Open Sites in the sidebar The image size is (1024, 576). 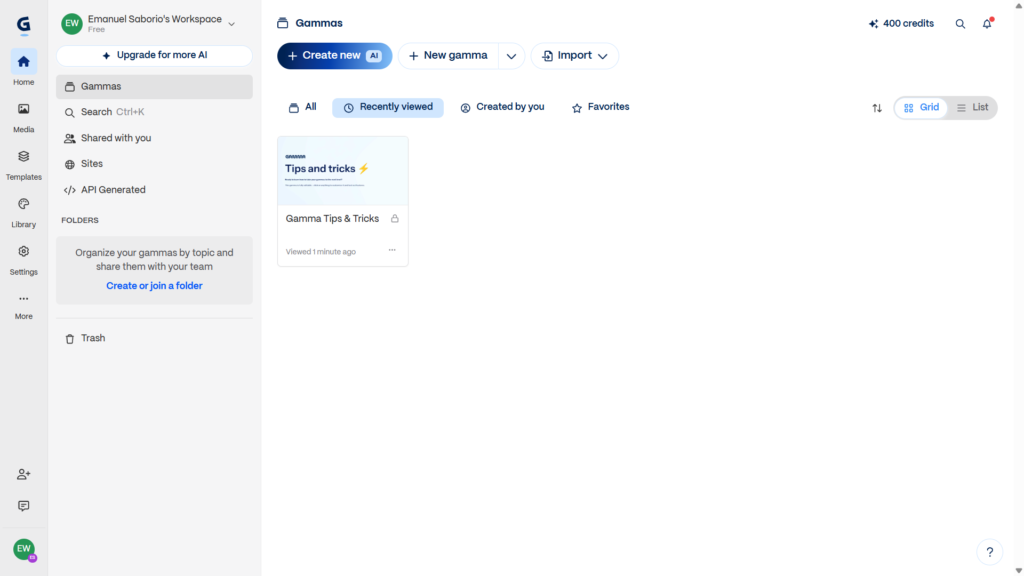click(x=154, y=164)
